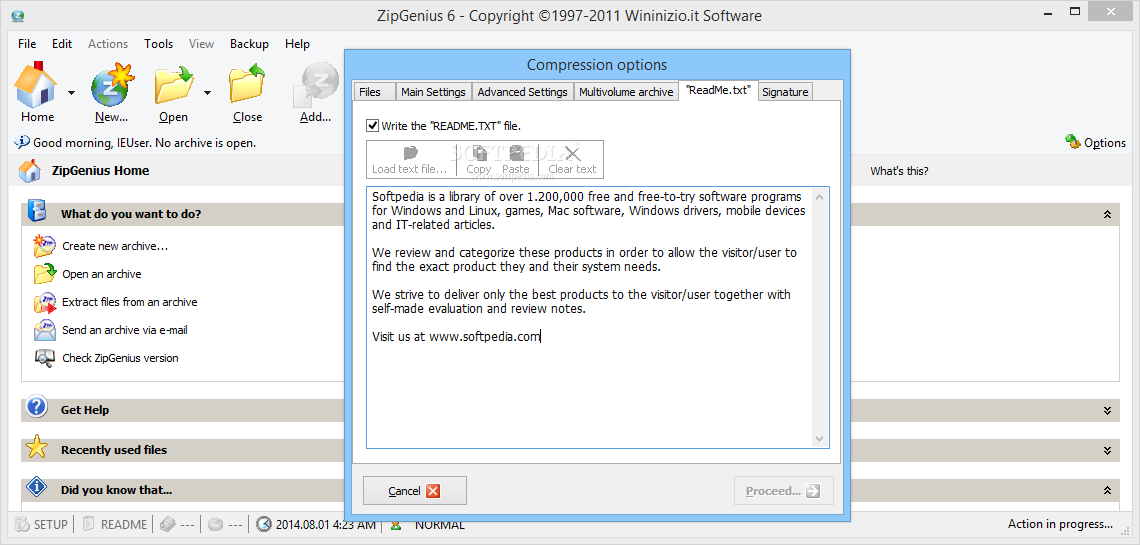Click Create new archive link

click(x=115, y=246)
